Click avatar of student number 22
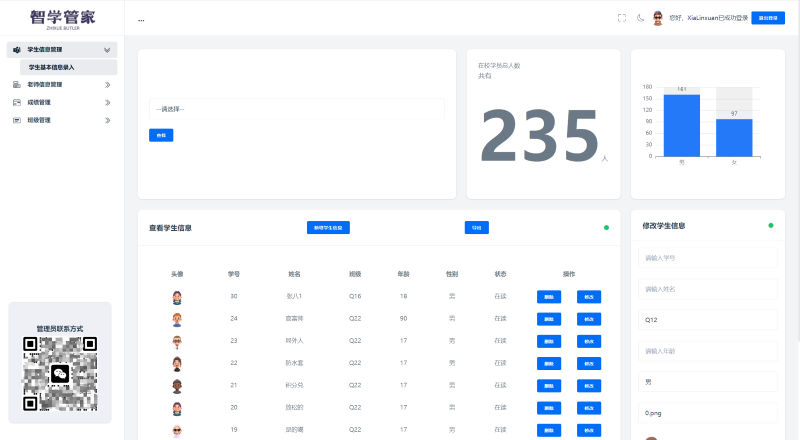This screenshot has height=440, width=800. coord(177,364)
